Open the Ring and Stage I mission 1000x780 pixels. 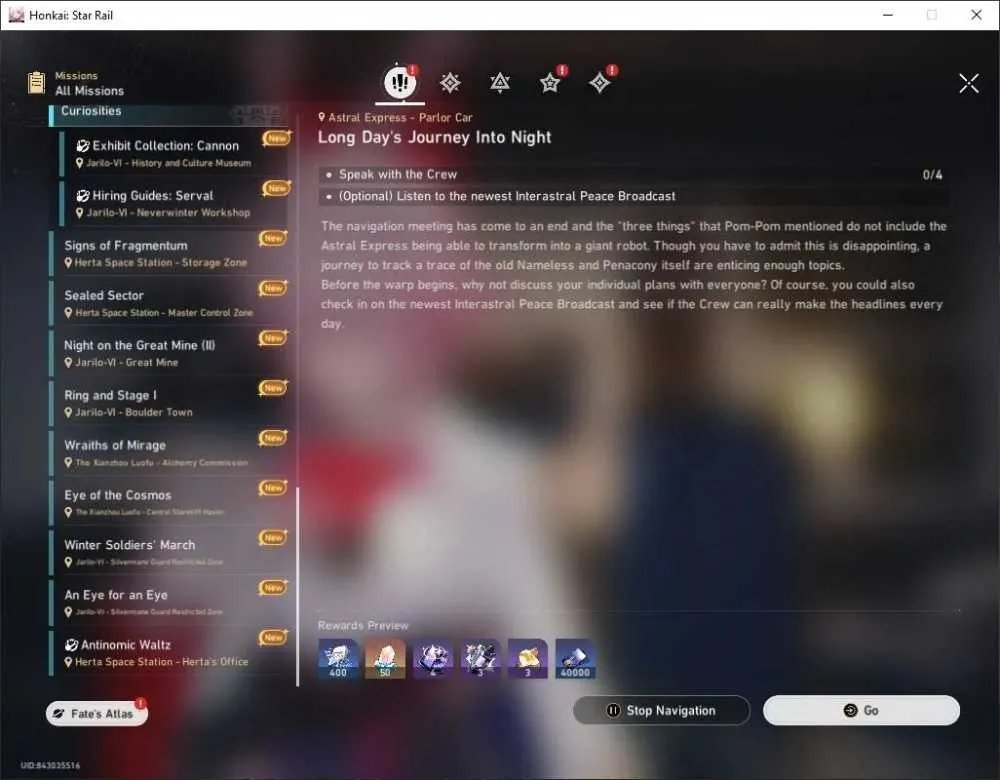point(168,402)
